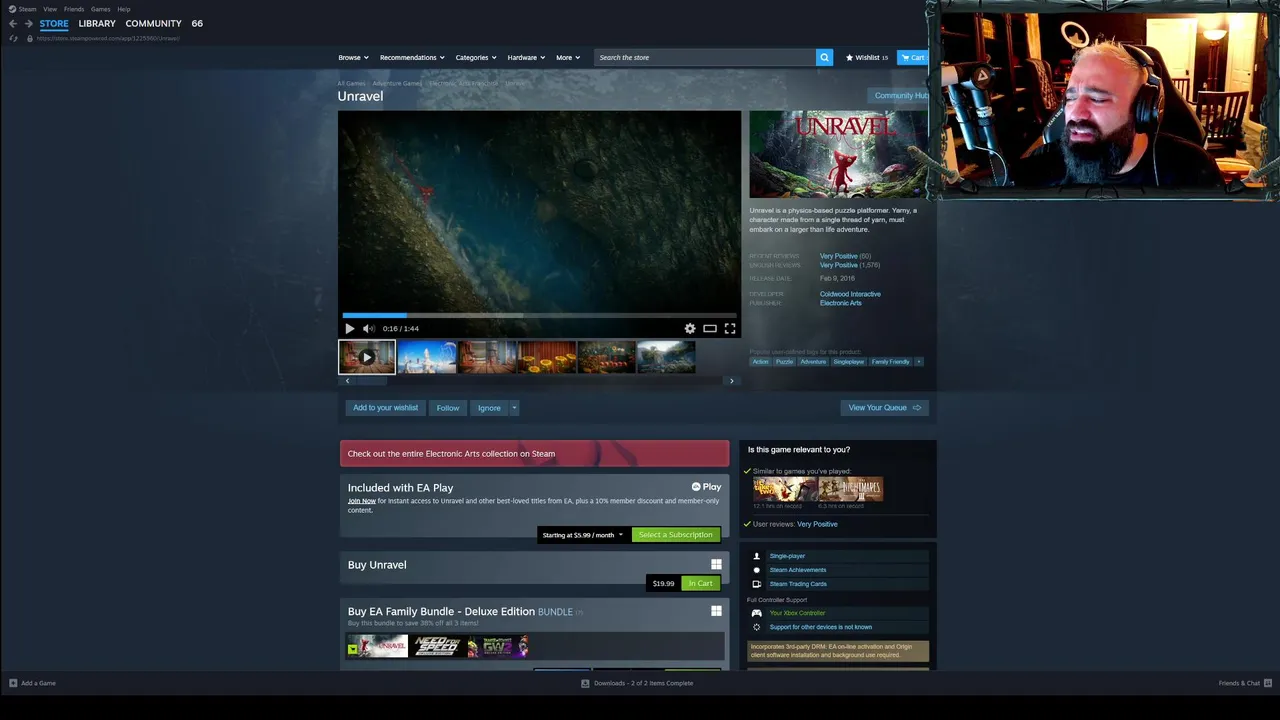This screenshot has width=1280, height=720.
Task: Click the Follow button
Action: pos(448,408)
